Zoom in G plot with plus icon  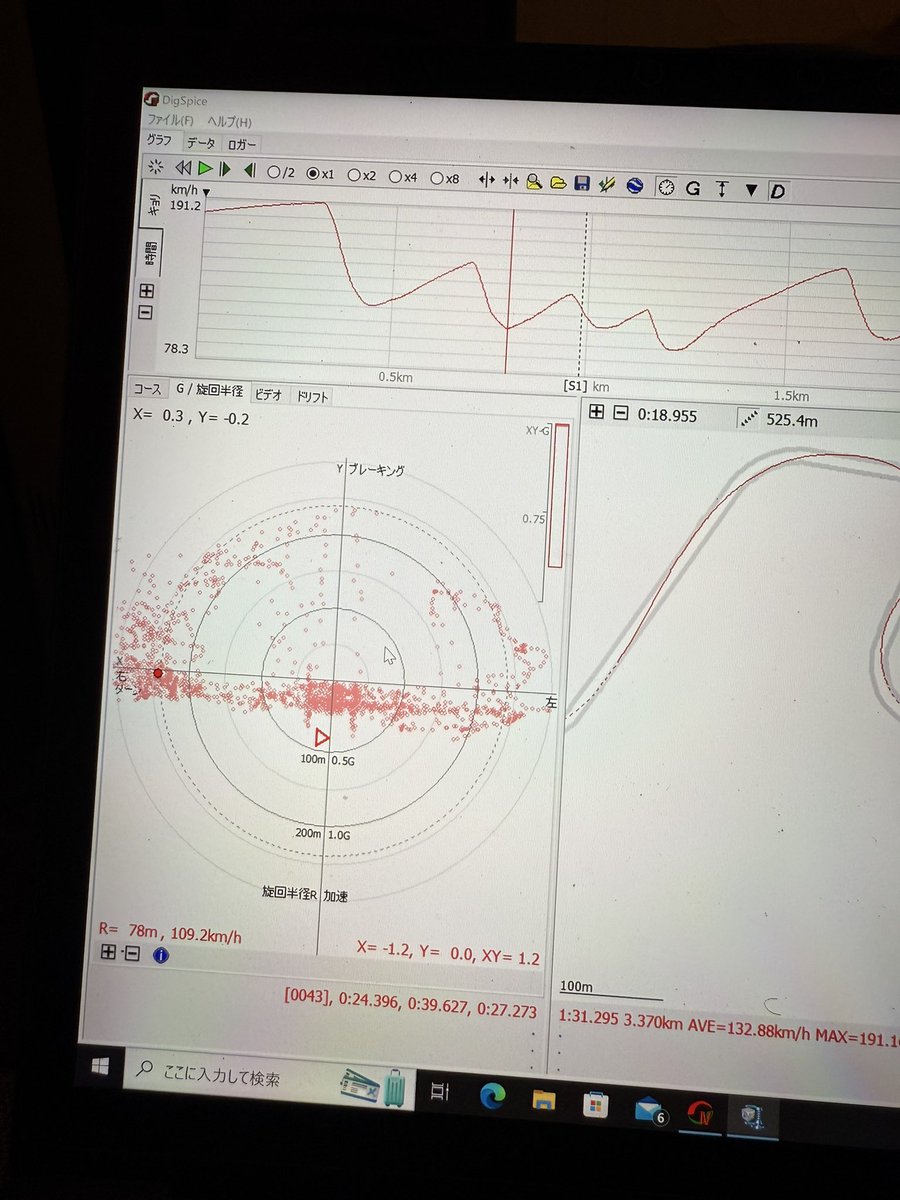109,953
